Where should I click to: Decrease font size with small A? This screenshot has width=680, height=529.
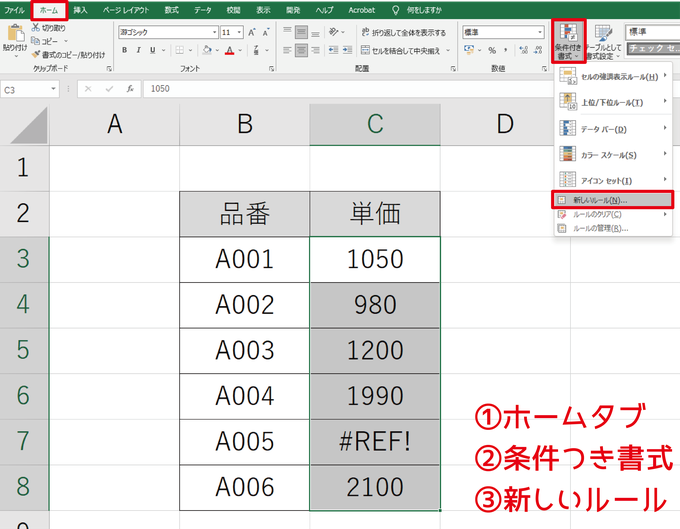pos(266,32)
